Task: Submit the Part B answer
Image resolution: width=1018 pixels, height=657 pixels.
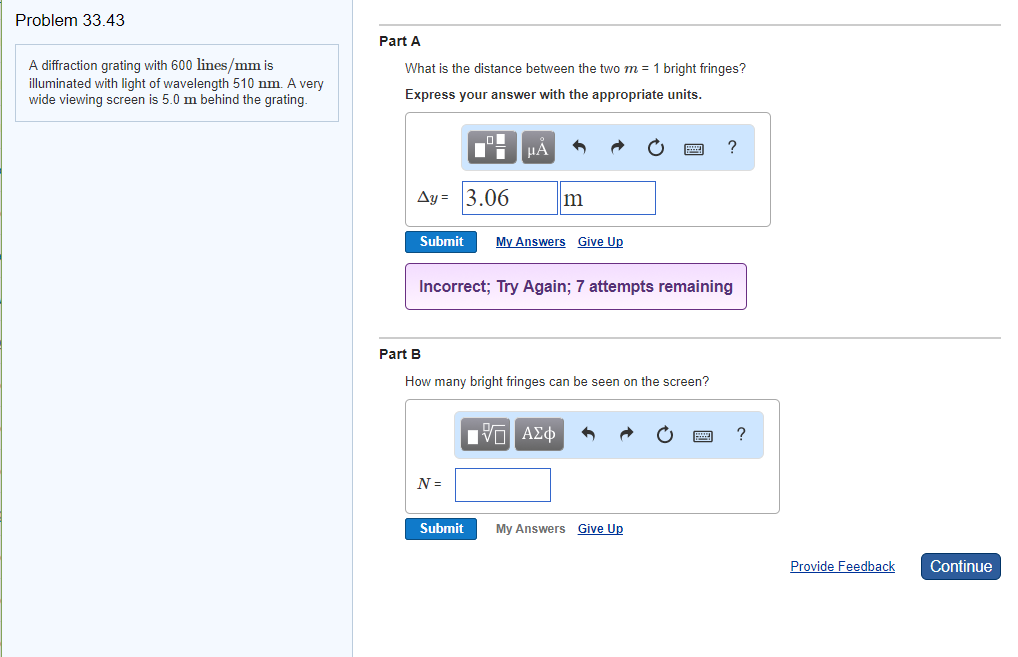Action: pyautogui.click(x=441, y=529)
